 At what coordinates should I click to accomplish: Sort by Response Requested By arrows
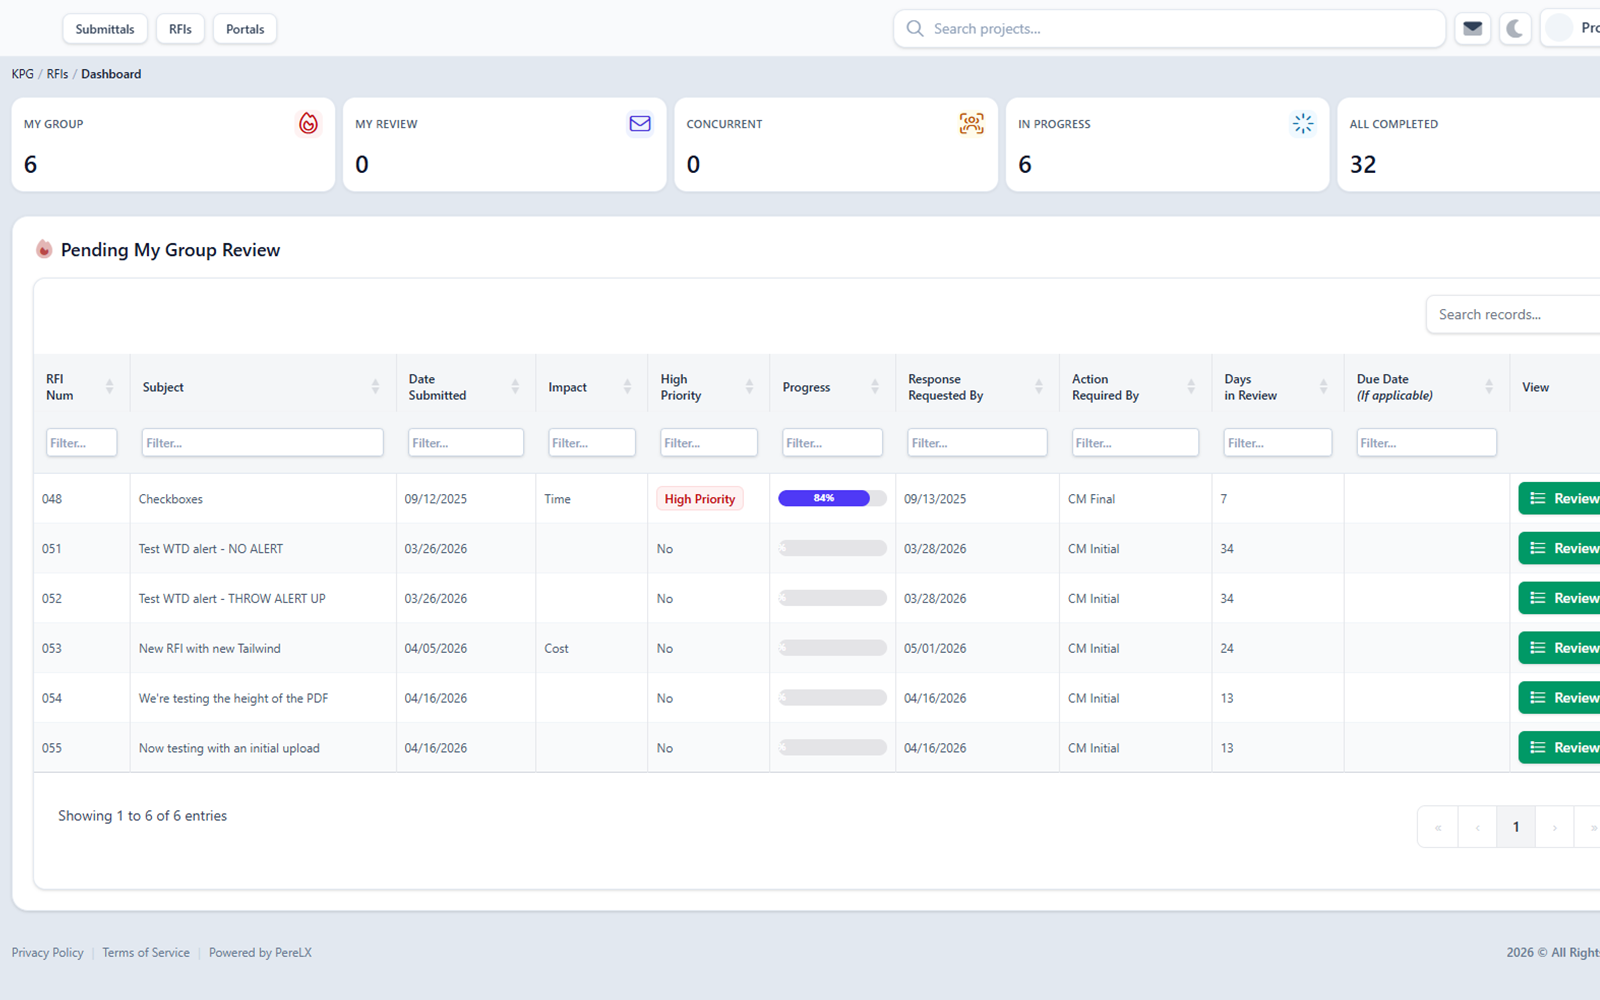(x=1038, y=387)
